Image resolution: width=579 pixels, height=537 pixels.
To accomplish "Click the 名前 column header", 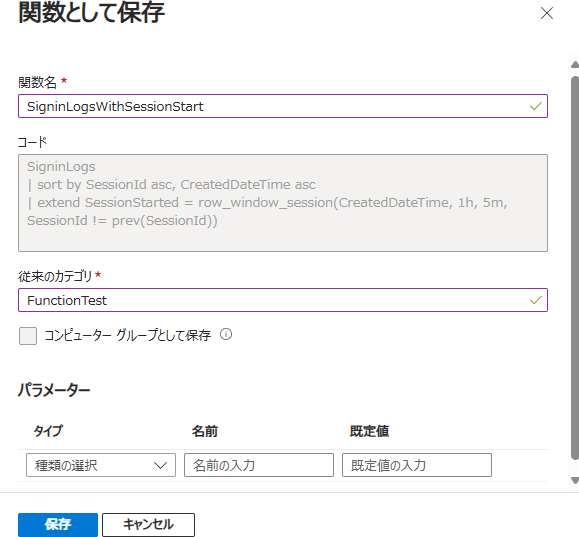I will tap(205, 431).
